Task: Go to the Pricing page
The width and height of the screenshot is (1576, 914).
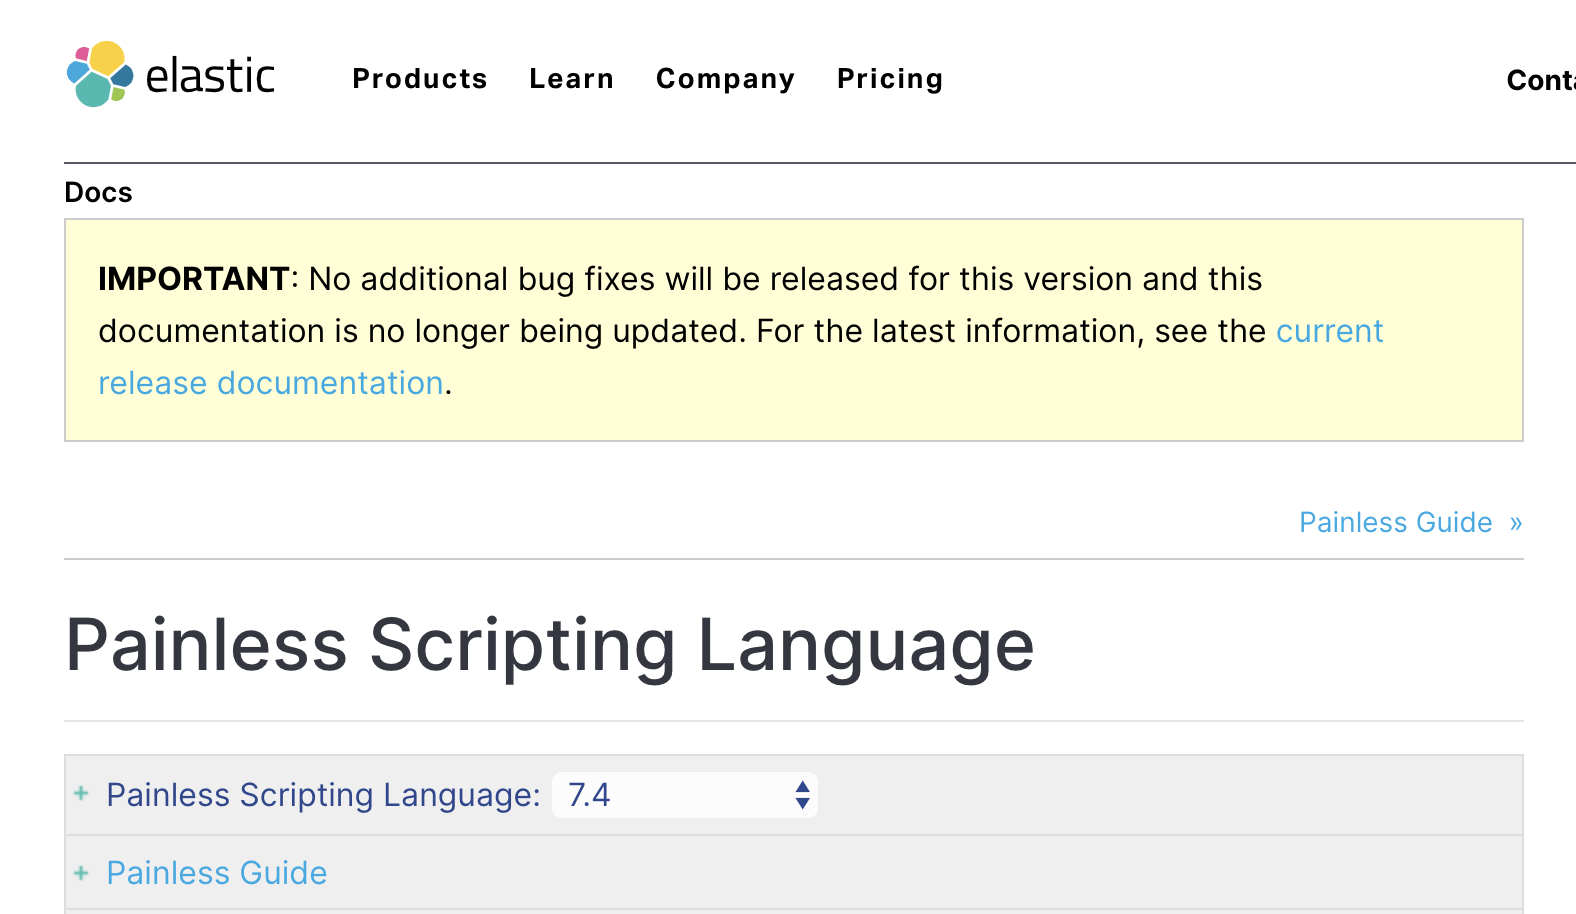Action: tap(890, 78)
